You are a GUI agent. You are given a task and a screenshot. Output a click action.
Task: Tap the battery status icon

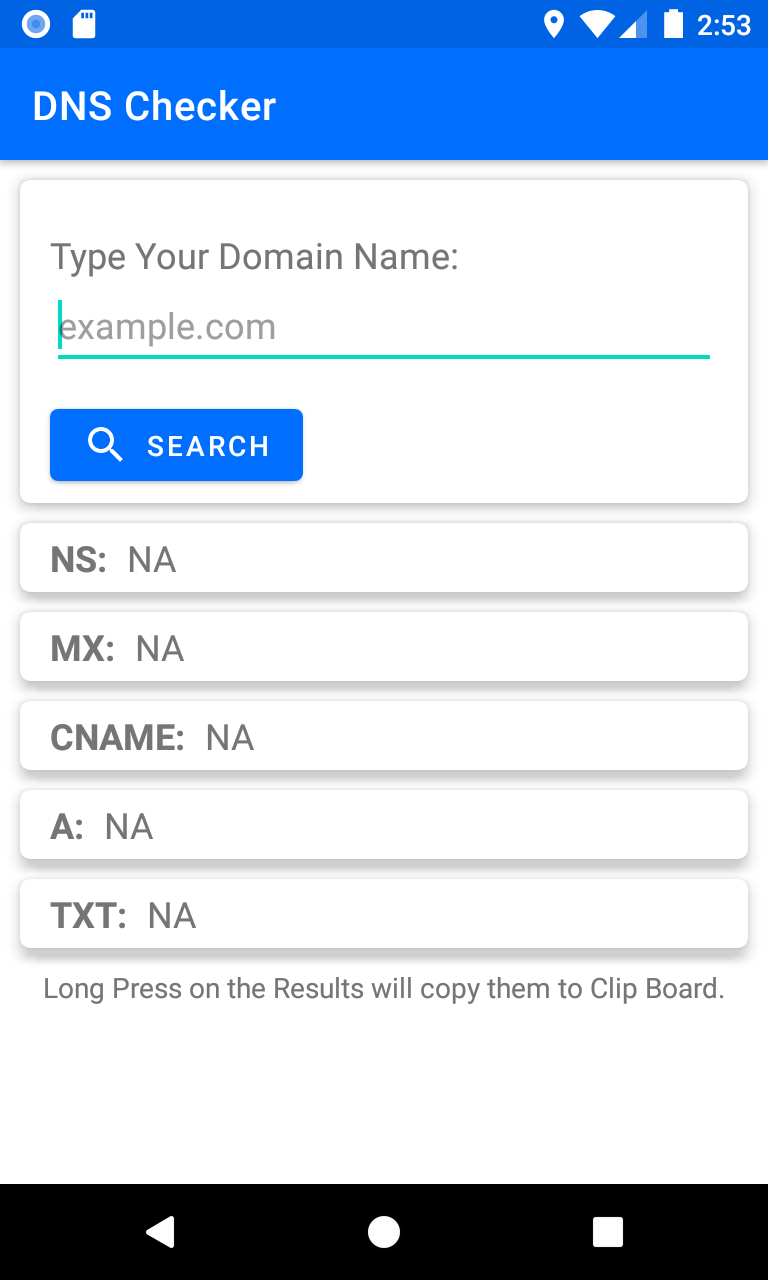pos(673,24)
